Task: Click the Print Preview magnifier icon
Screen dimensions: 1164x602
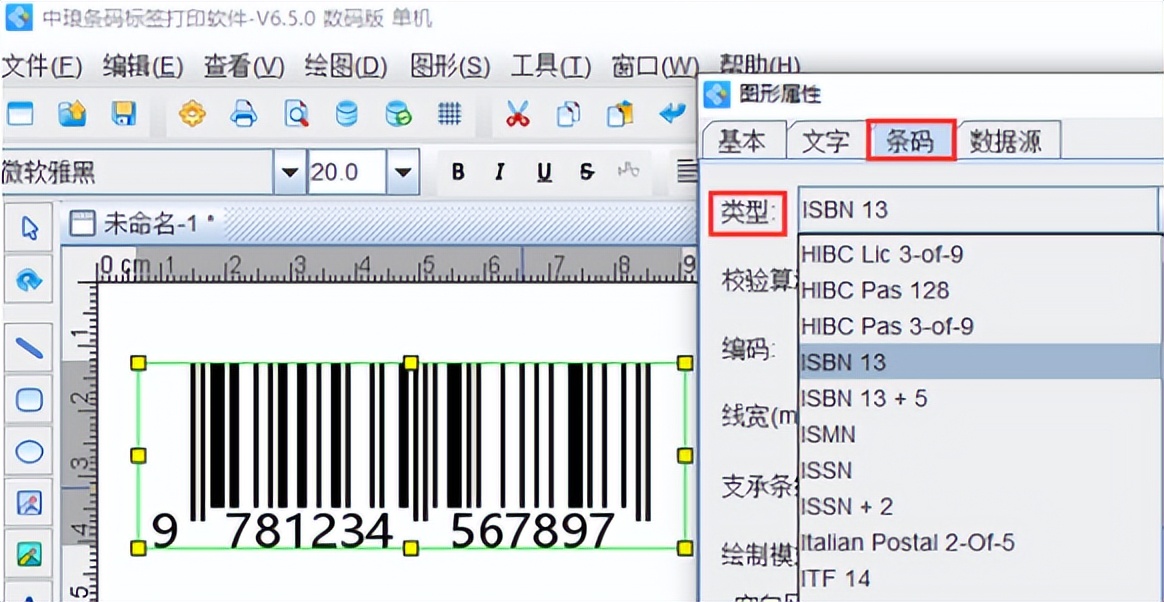Action: 296,113
